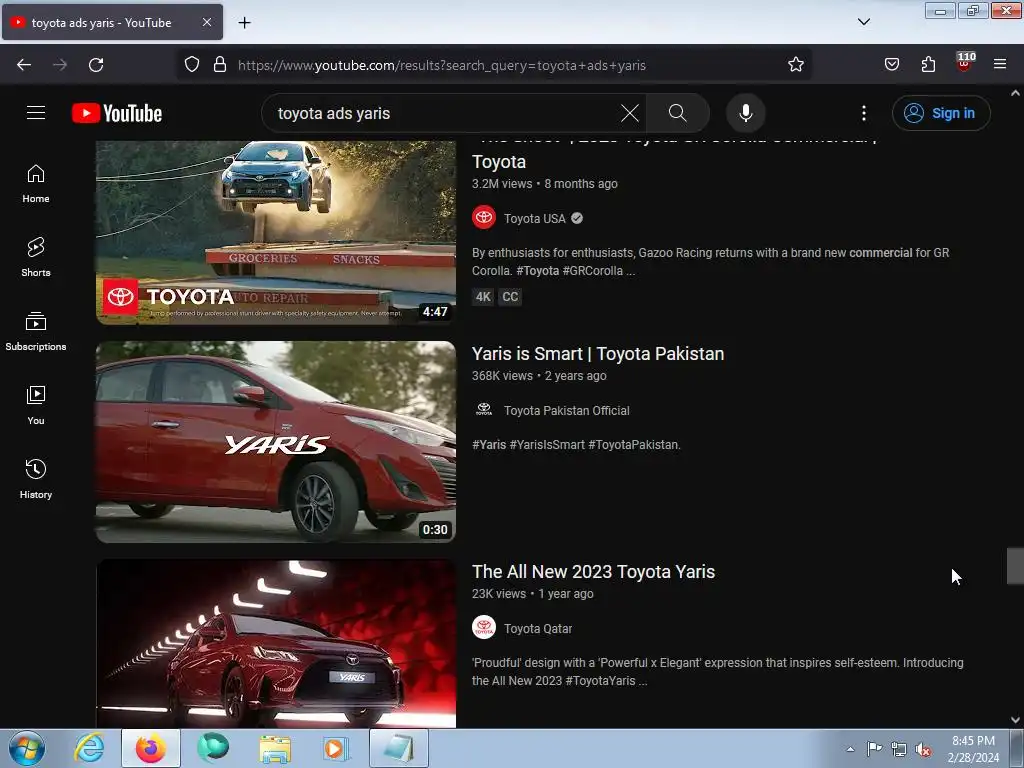Screen dimensions: 1024x768
Task: Show hidden system tray icons
Action: tap(850, 749)
